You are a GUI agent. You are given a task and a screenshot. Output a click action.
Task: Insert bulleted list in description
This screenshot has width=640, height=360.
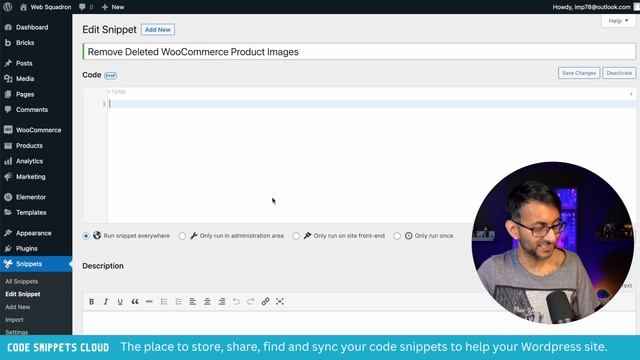pos(164,302)
